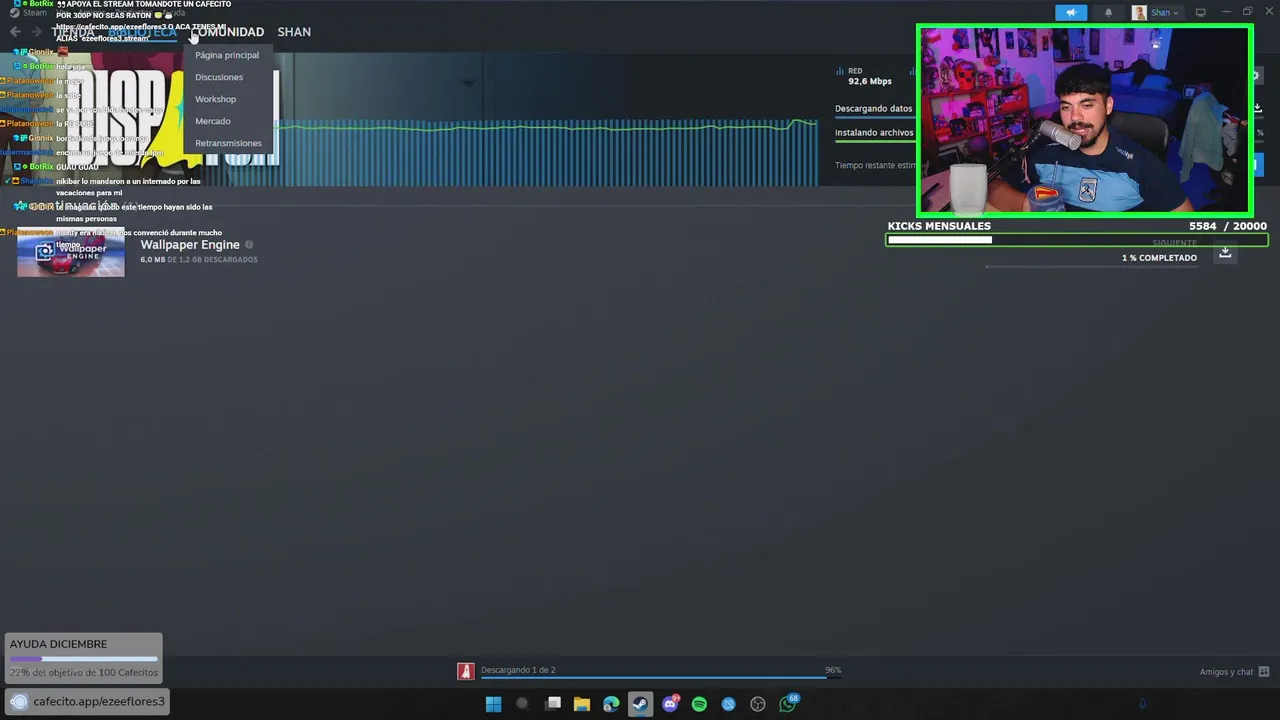Click the game icon in bottom download bar
Viewport: 1280px width, 720px height.
pos(465,671)
